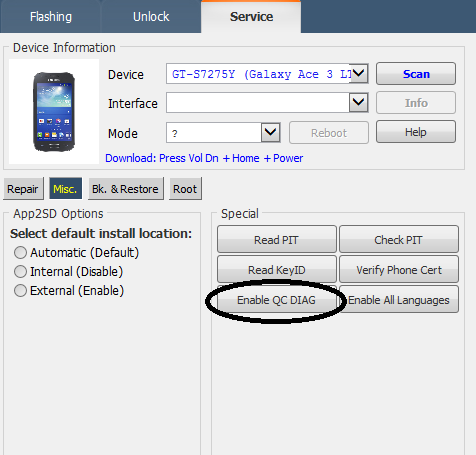Image resolution: width=476 pixels, height=455 pixels.
Task: Click Read PIT button
Action: click(x=277, y=239)
